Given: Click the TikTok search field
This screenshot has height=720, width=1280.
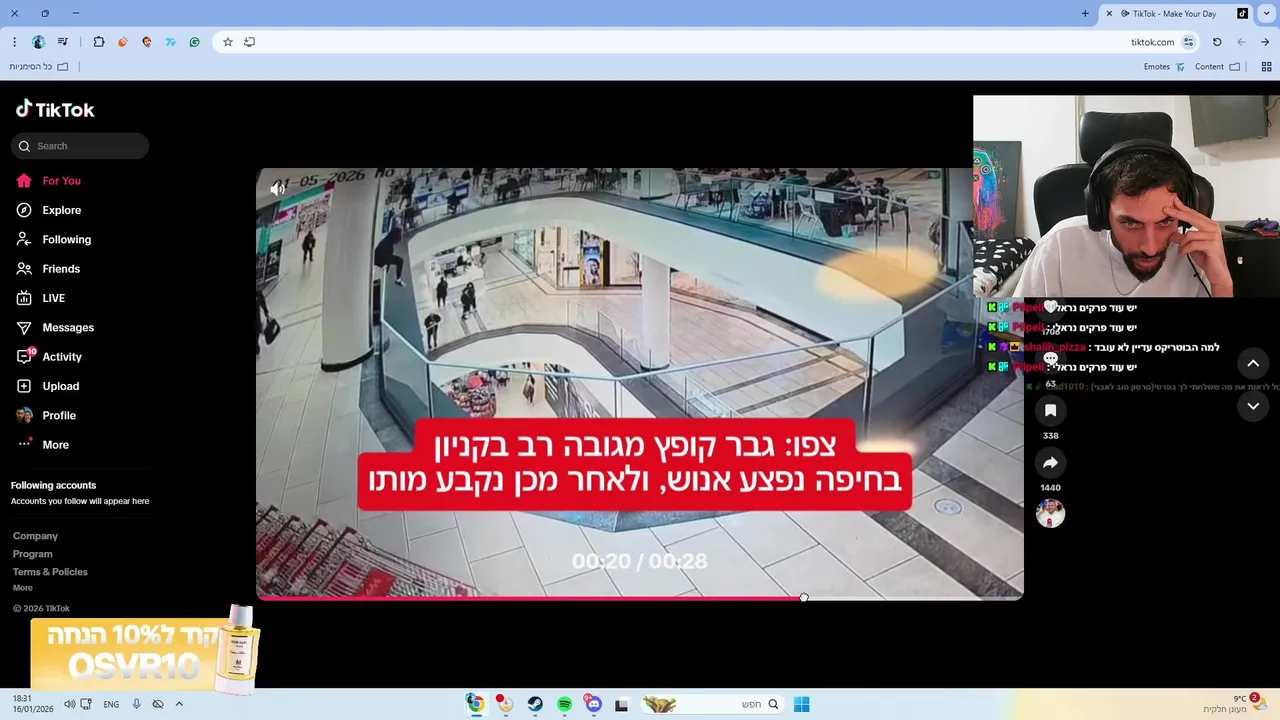Looking at the screenshot, I should (x=80, y=146).
